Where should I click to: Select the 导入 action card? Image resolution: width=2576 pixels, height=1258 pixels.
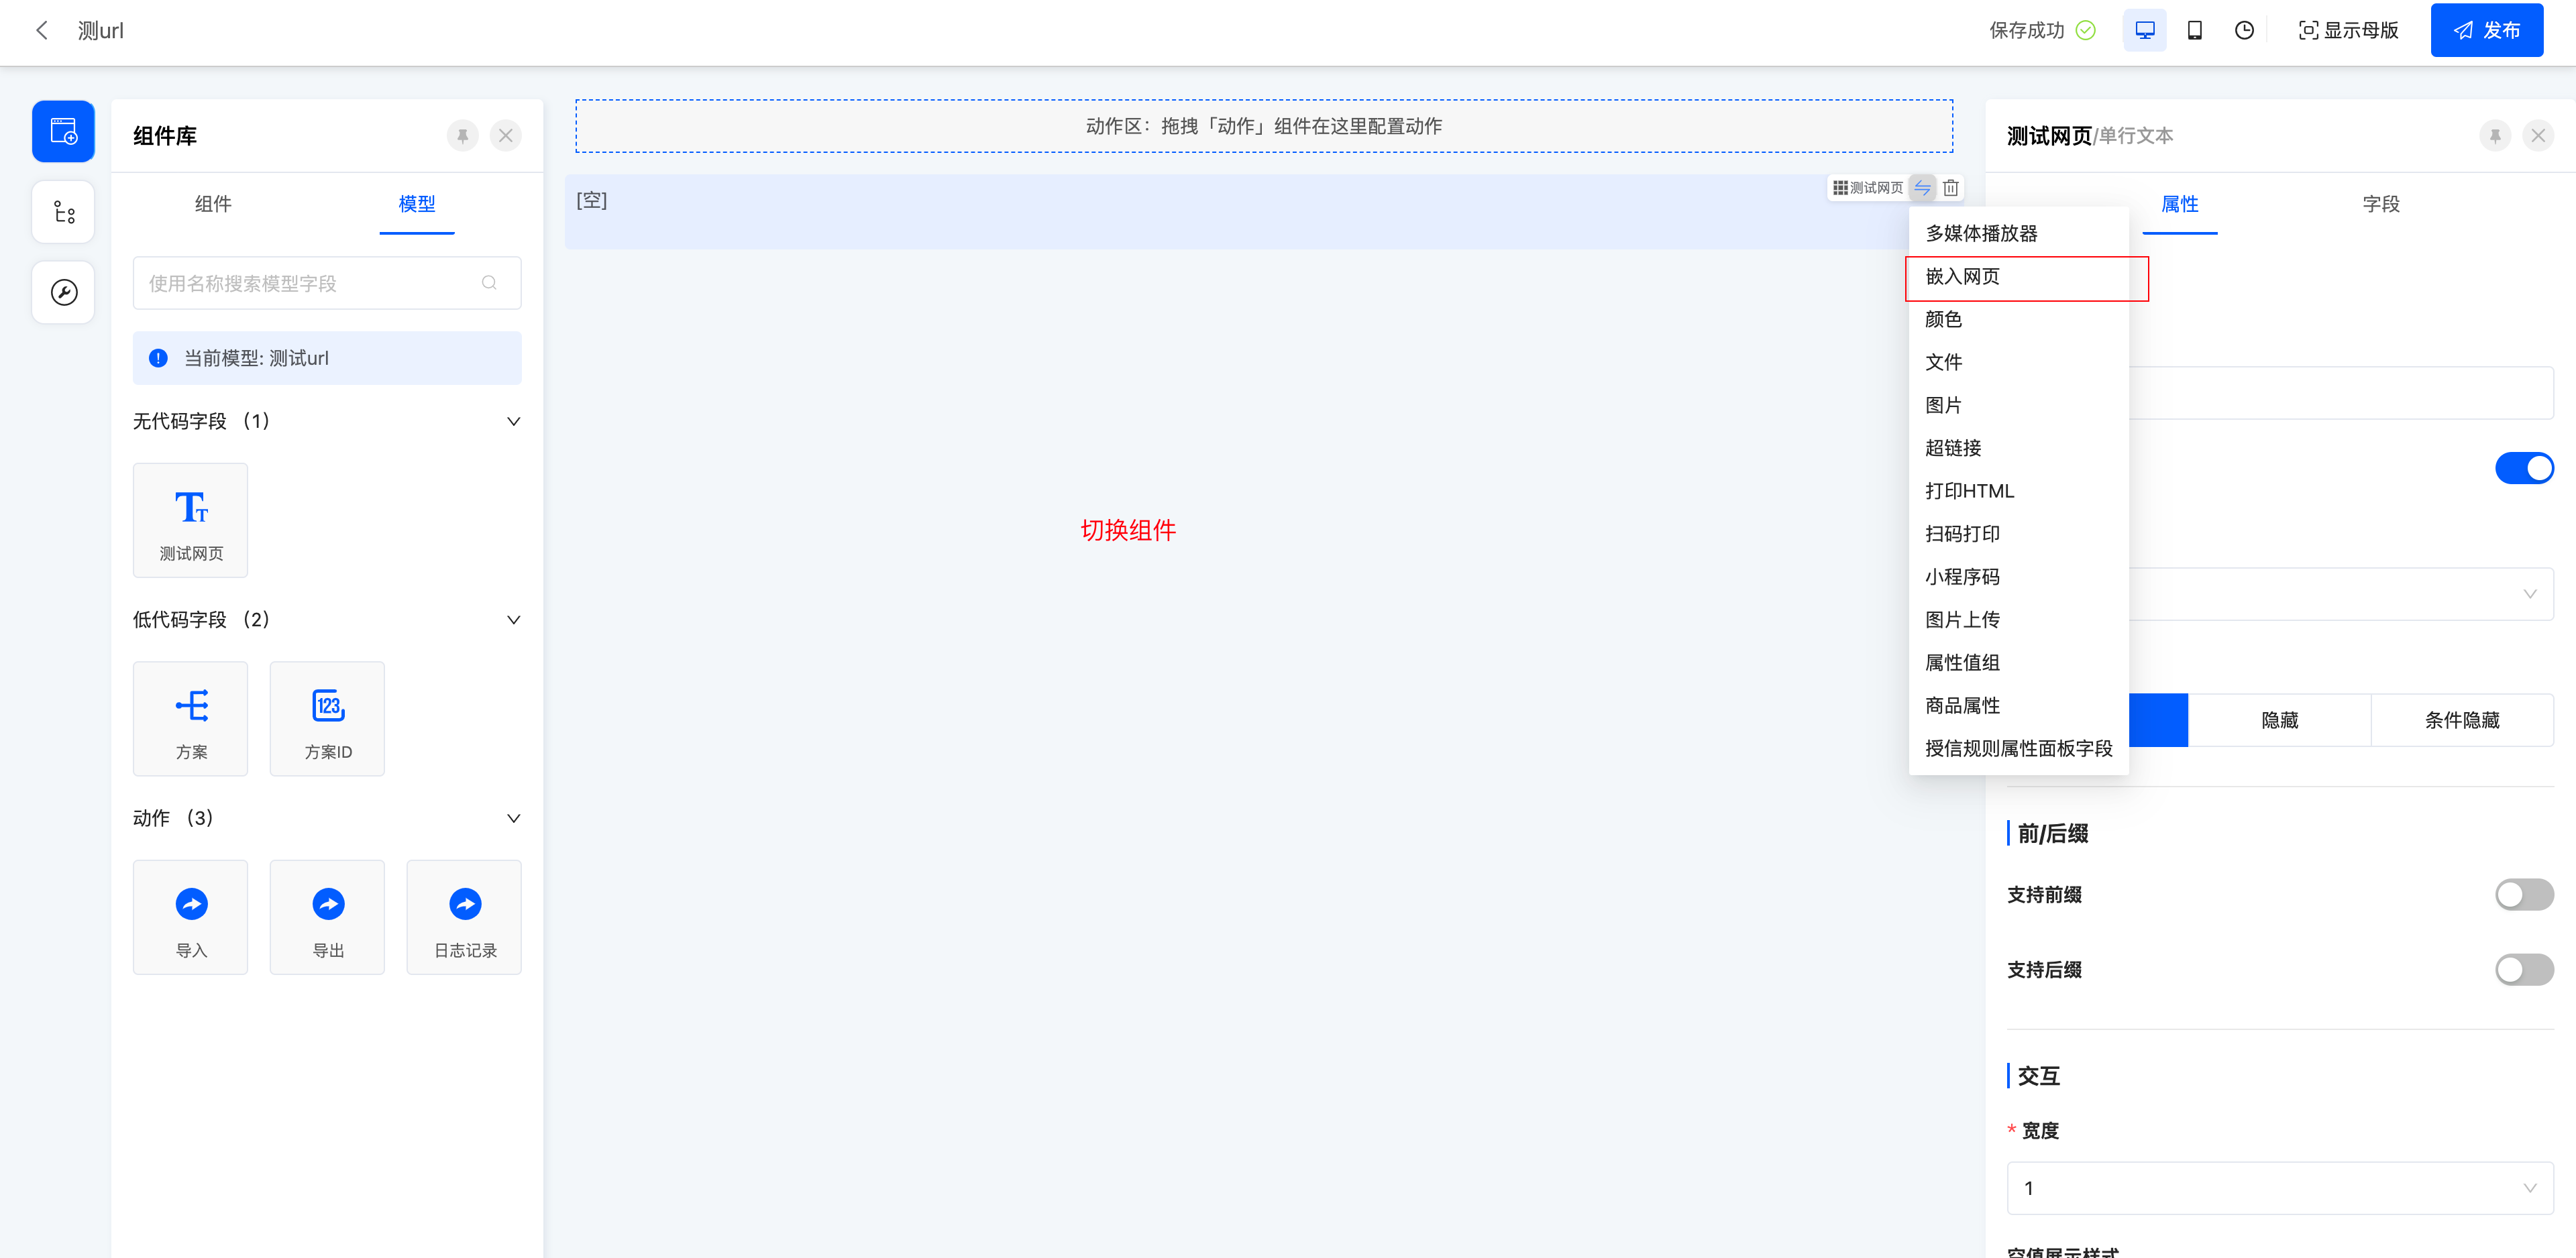tap(190, 917)
